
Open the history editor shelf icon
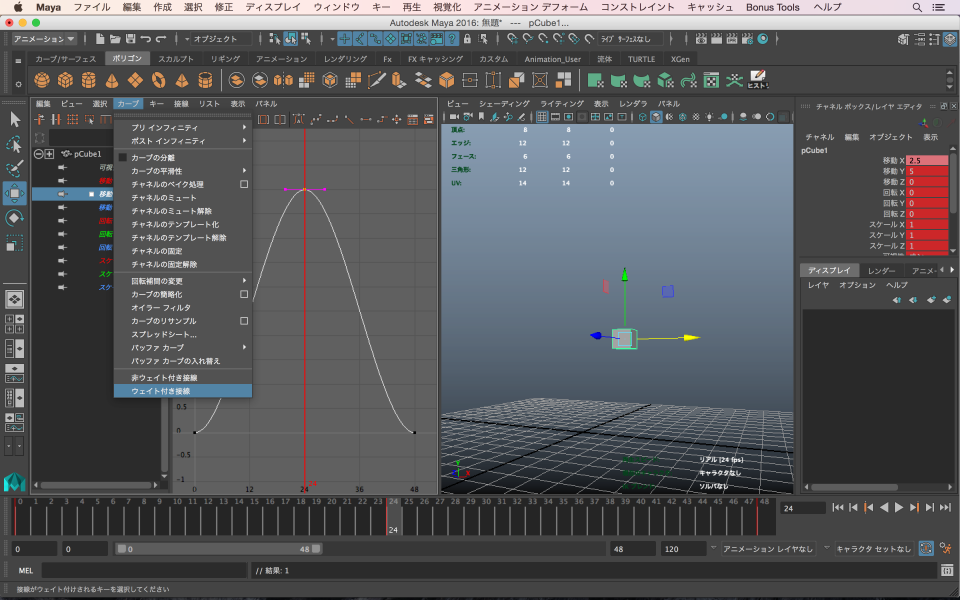pyautogui.click(x=757, y=80)
